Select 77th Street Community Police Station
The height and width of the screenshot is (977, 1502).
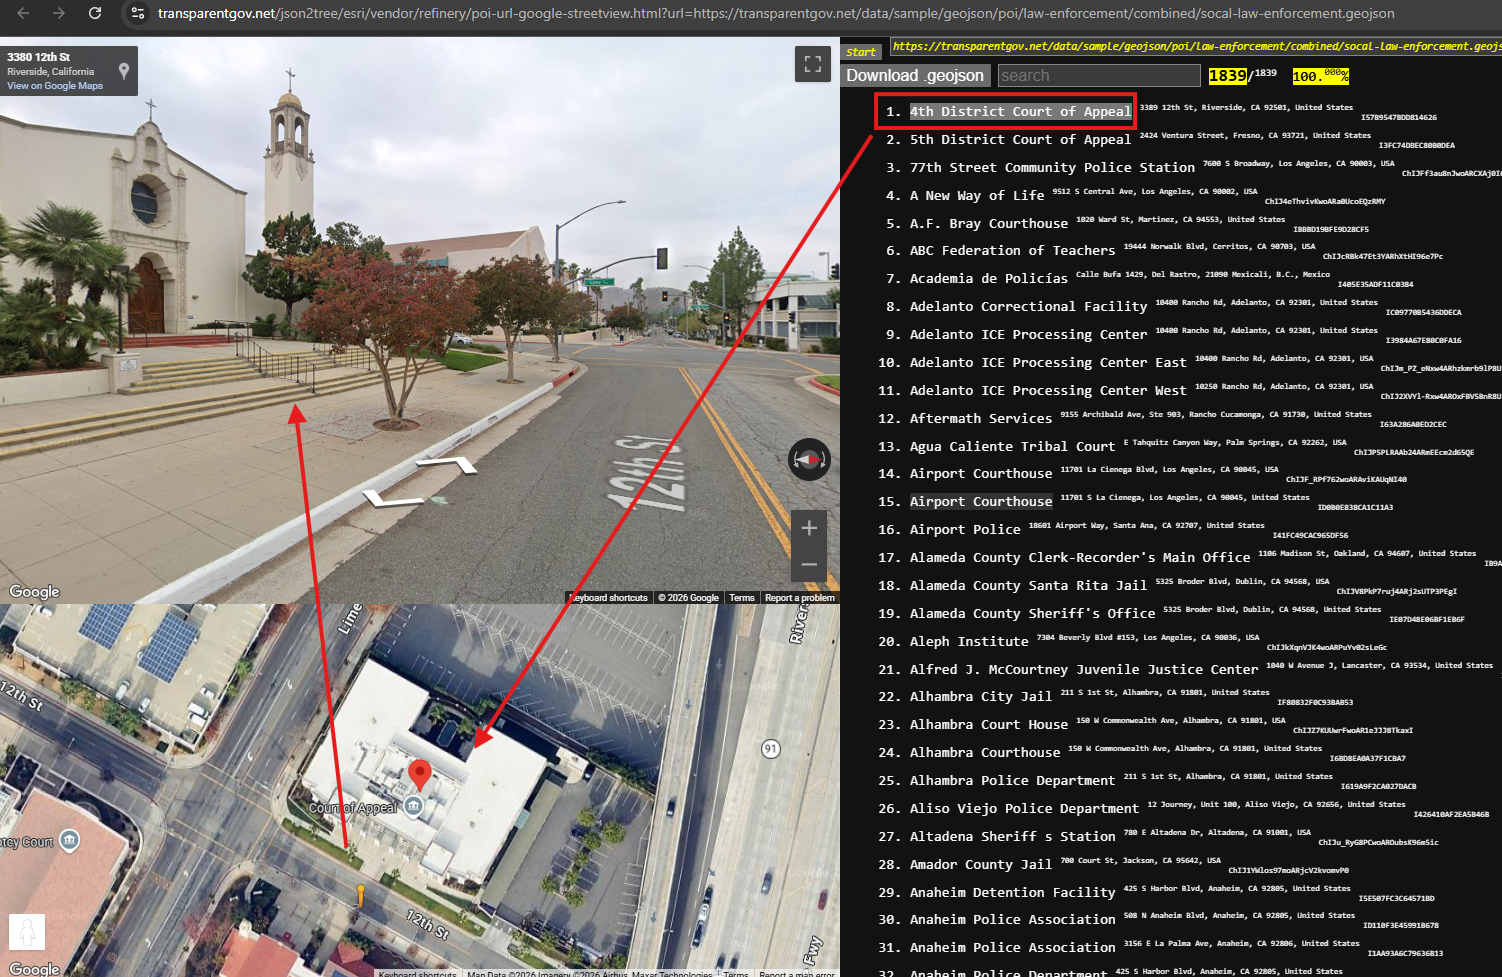1052,168
